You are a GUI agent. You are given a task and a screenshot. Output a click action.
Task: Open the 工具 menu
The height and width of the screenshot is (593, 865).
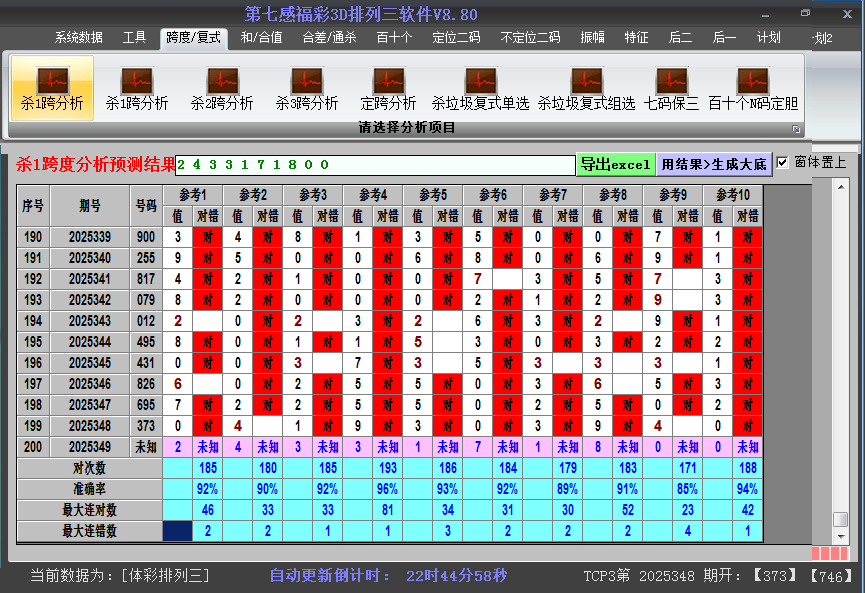tap(134, 37)
